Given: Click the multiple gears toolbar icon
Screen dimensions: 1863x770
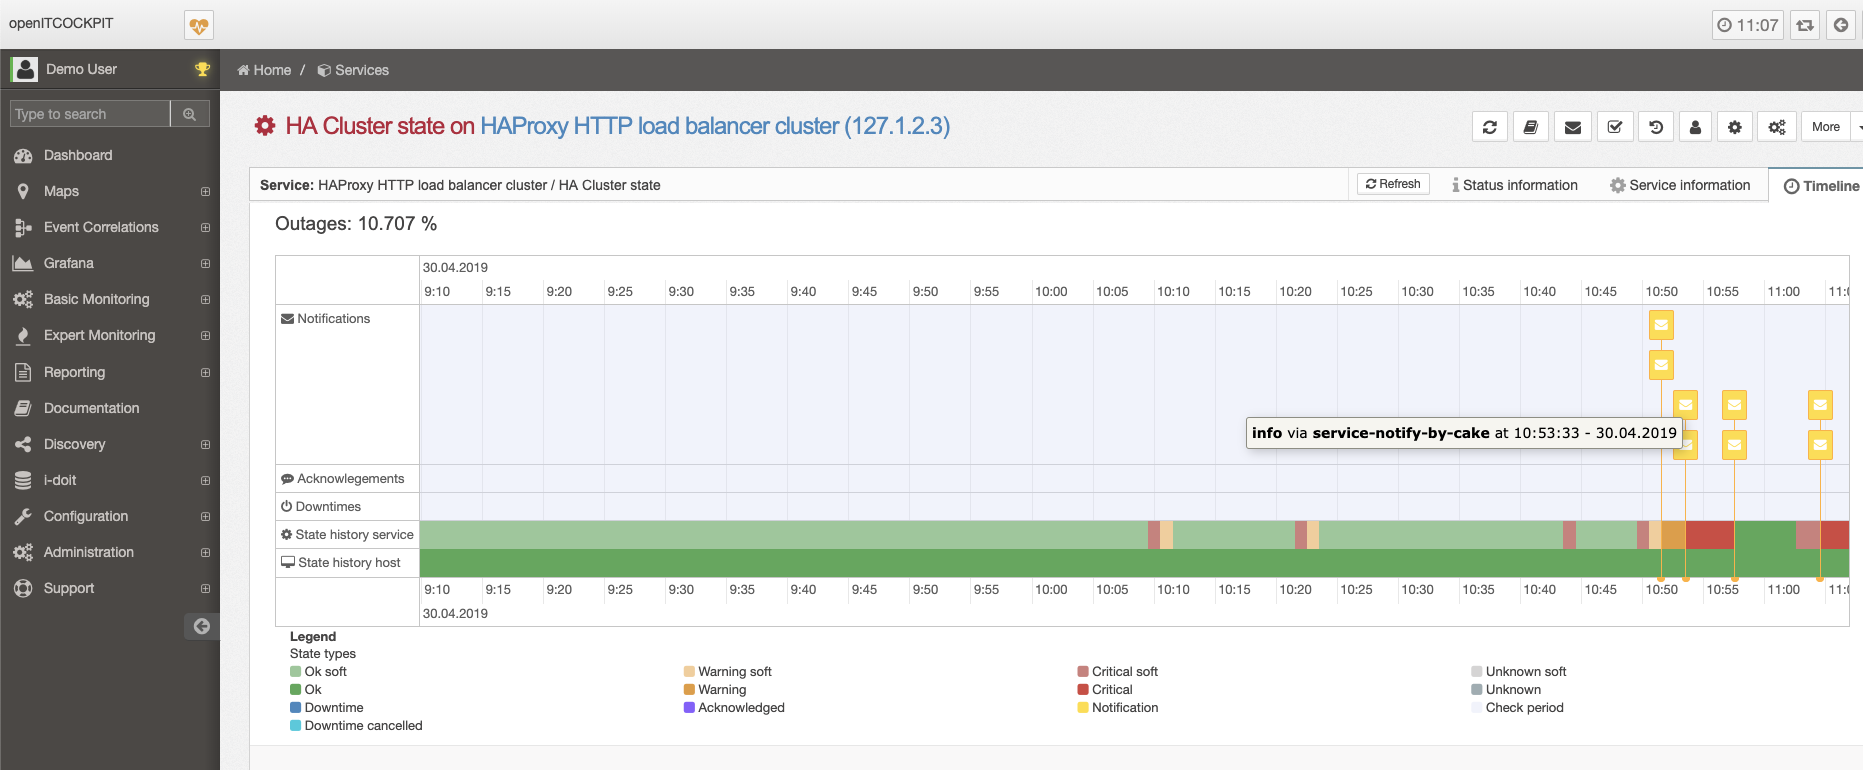Looking at the screenshot, I should 1777,127.
